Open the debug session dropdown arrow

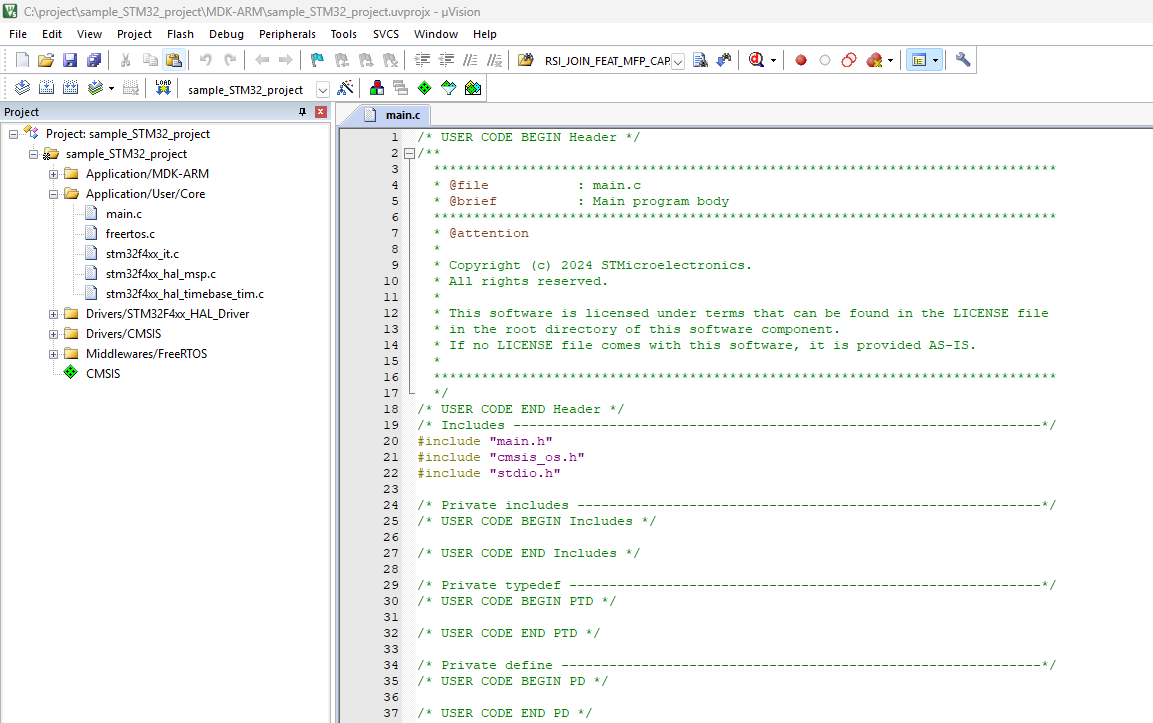click(774, 60)
